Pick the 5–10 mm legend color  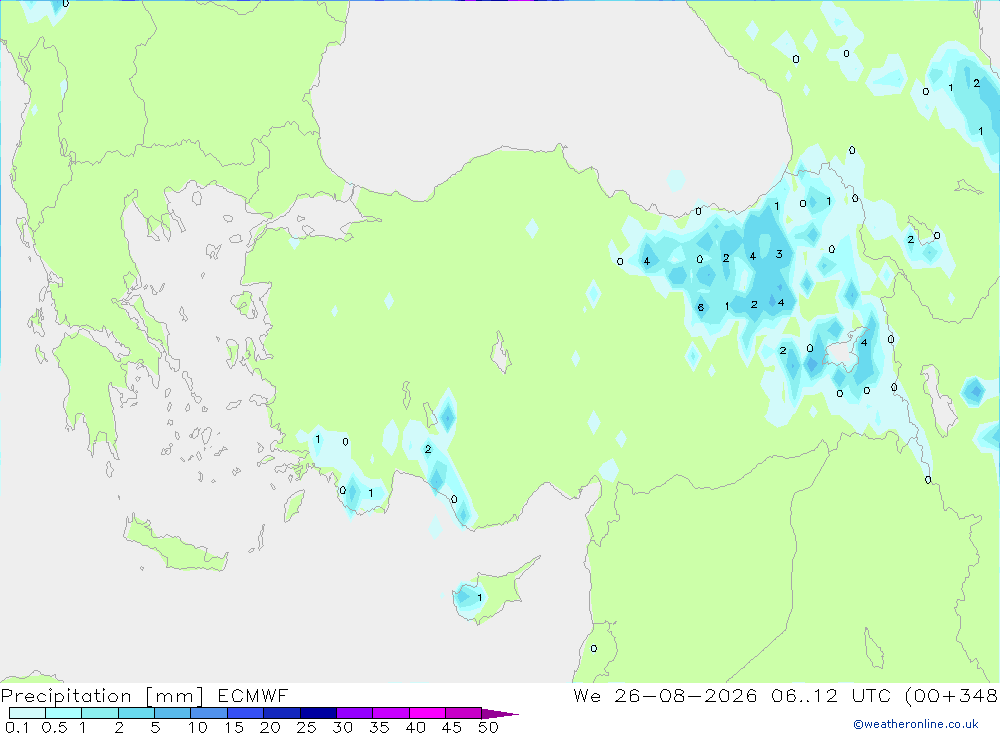tap(173, 713)
